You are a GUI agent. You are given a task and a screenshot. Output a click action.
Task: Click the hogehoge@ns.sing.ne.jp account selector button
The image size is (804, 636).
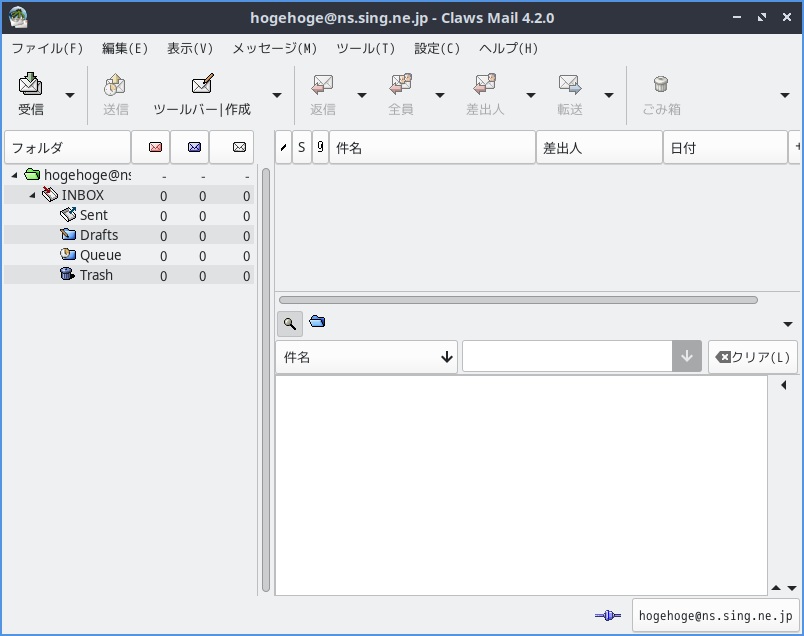715,615
